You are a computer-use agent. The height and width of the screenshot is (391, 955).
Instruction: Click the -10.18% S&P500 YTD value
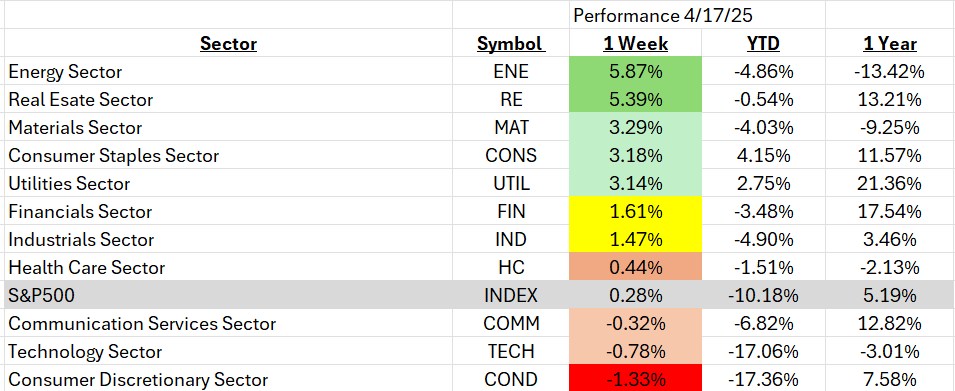[763, 295]
